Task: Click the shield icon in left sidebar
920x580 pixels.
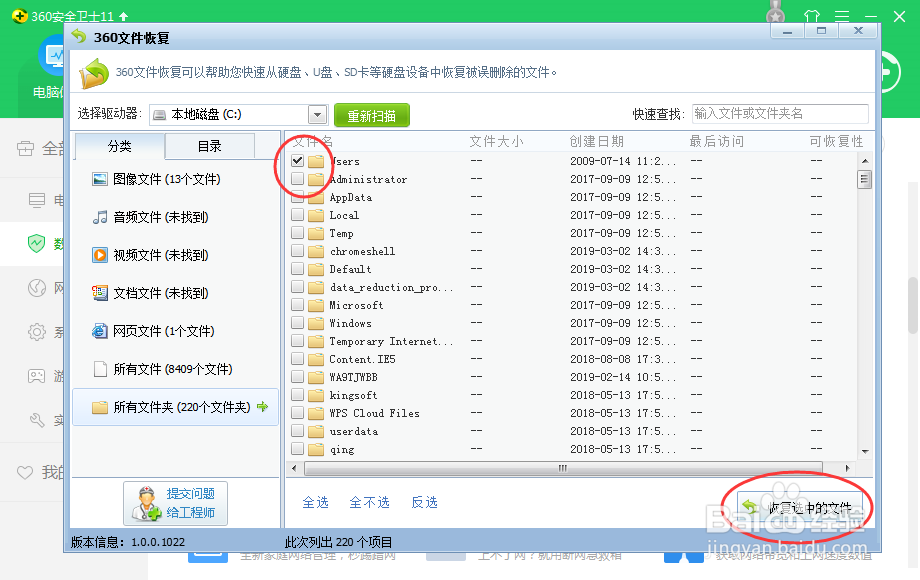Action: [36, 243]
